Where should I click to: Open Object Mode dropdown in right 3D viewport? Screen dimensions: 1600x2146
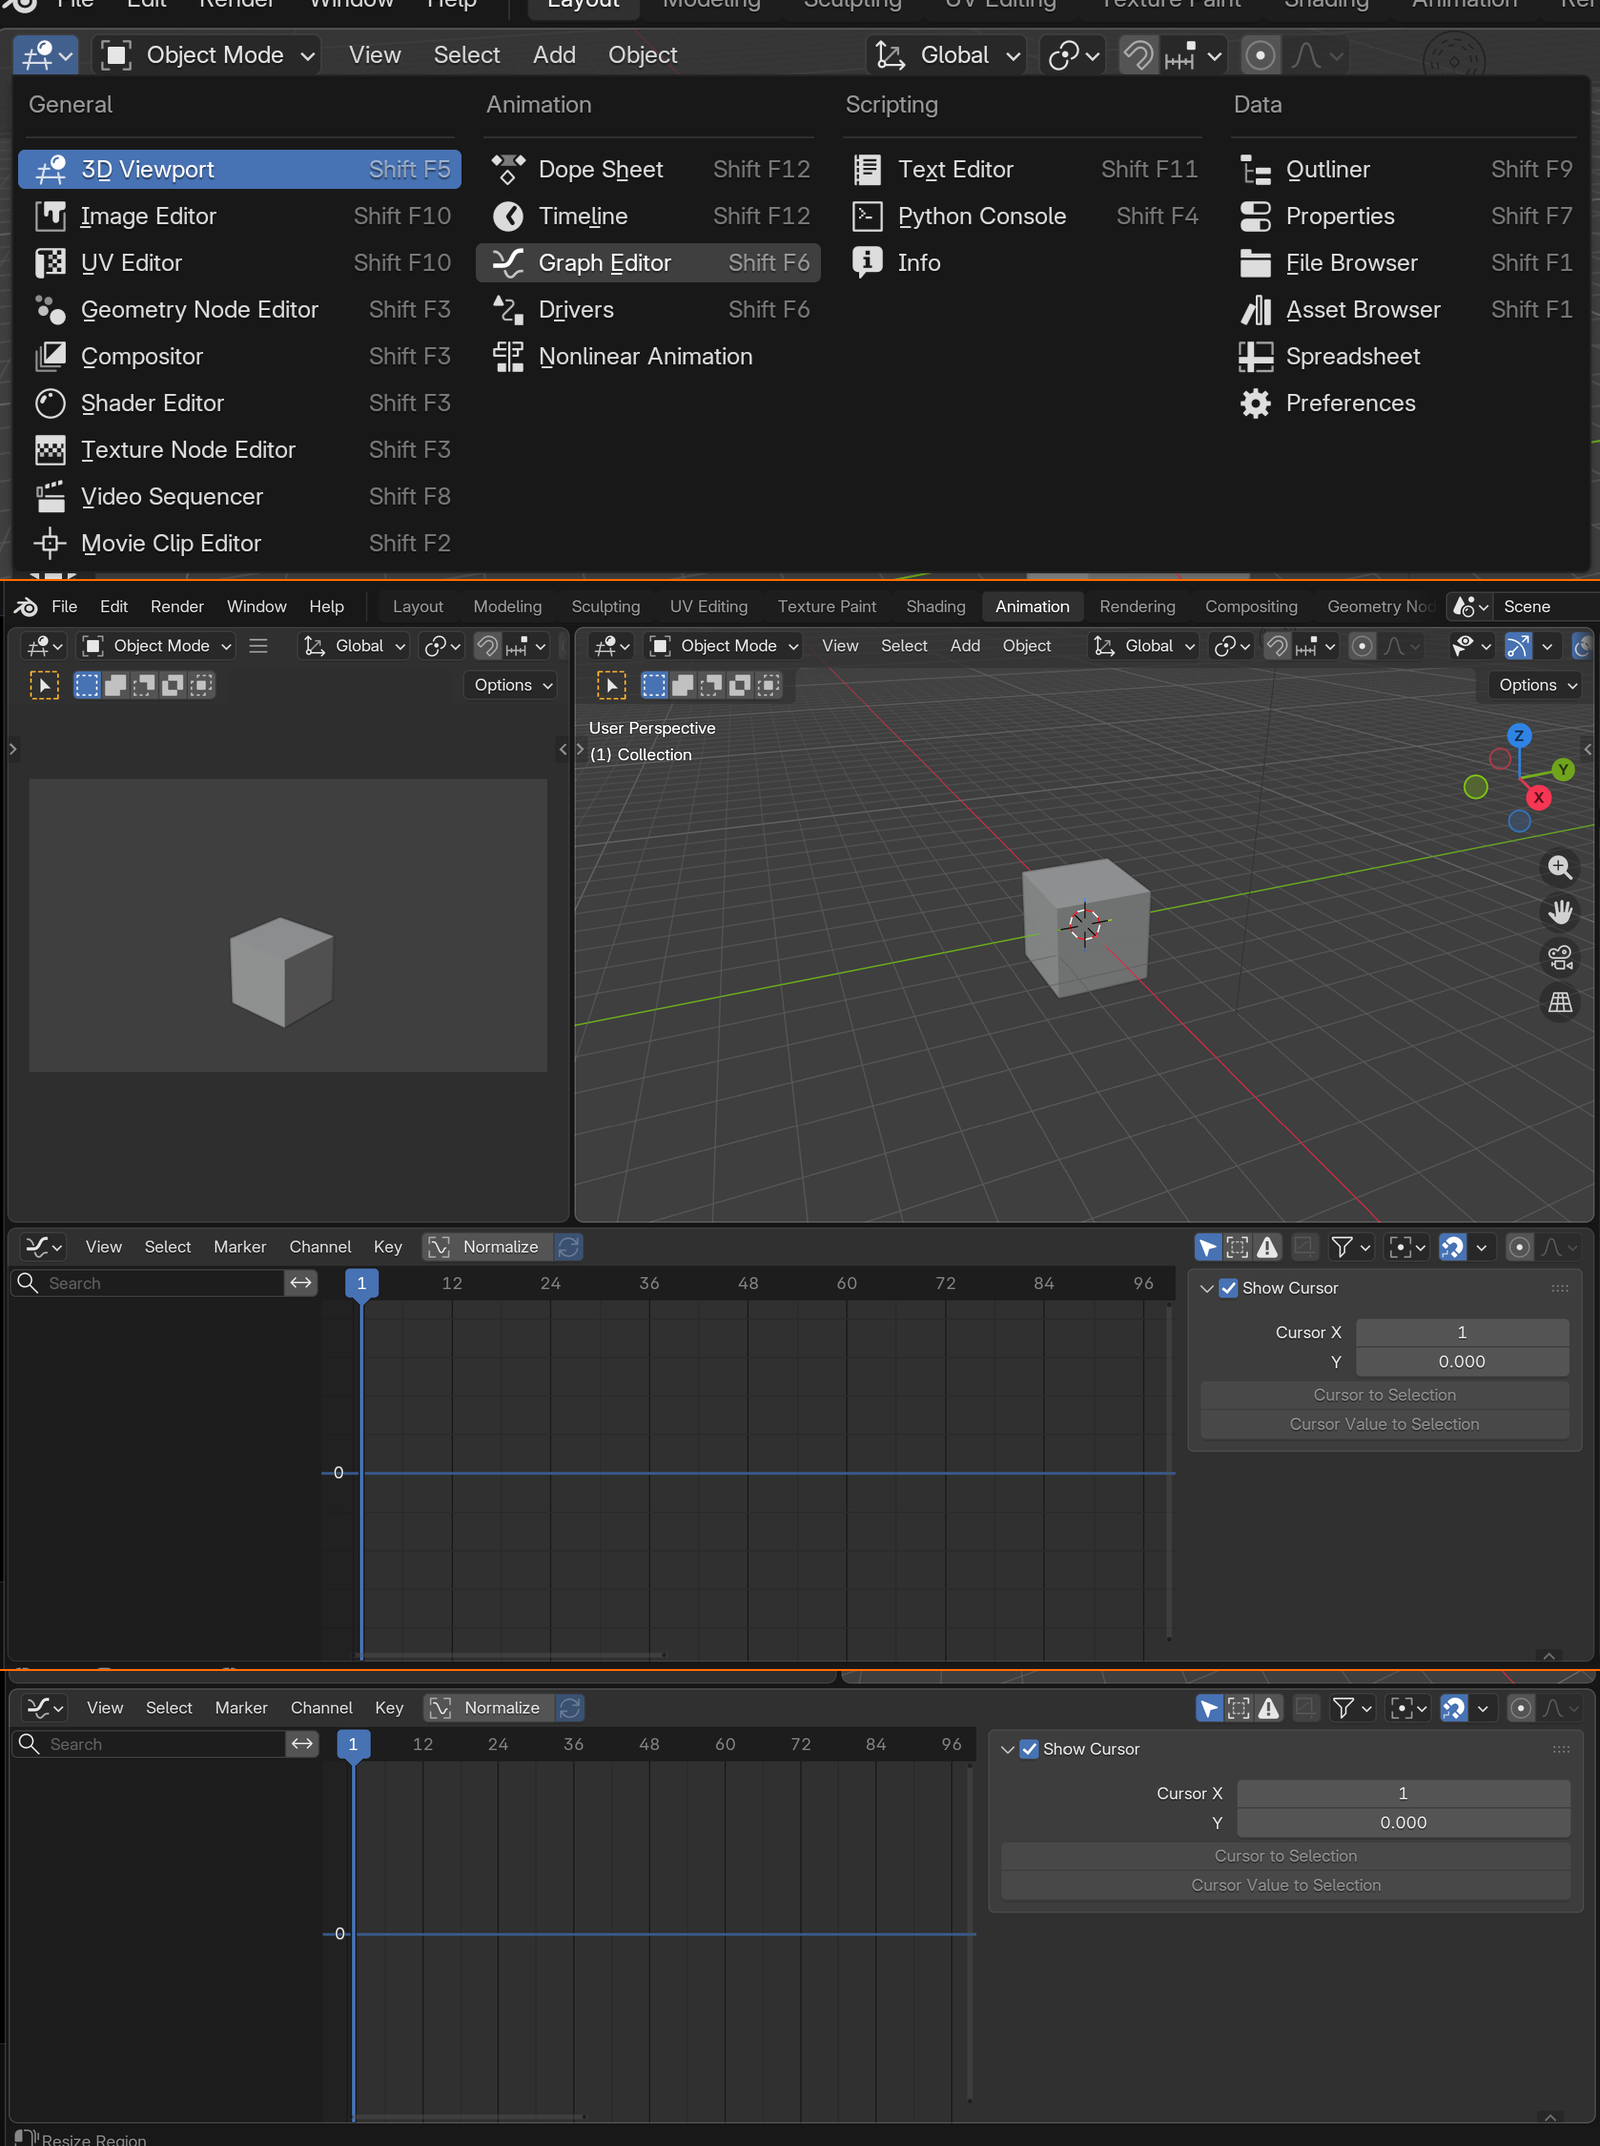coord(725,646)
